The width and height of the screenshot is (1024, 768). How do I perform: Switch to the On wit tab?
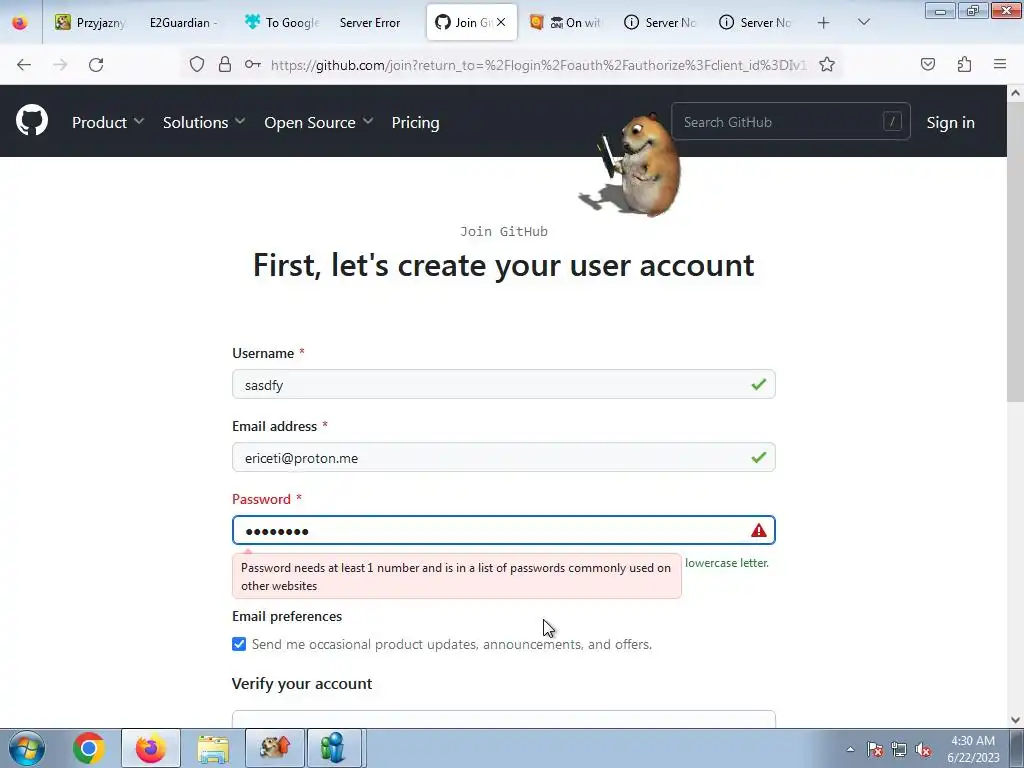pos(566,22)
